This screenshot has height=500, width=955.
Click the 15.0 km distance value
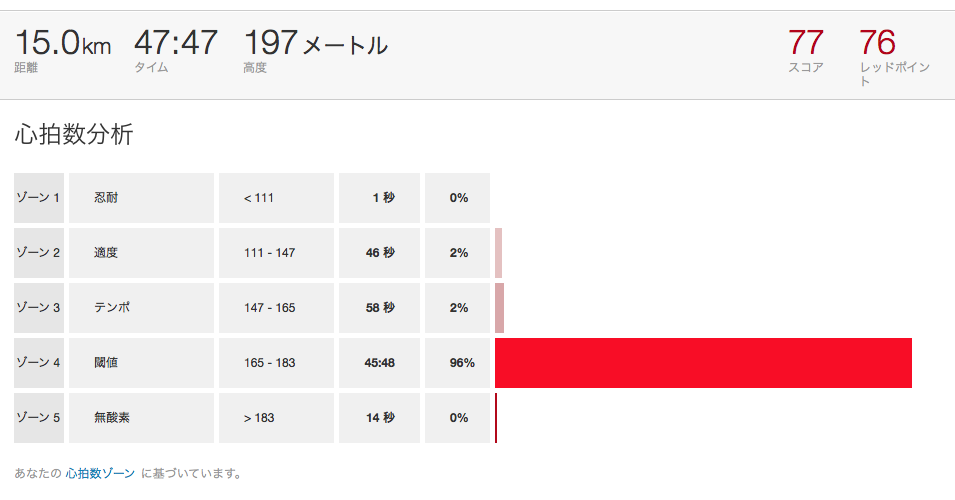(63, 43)
